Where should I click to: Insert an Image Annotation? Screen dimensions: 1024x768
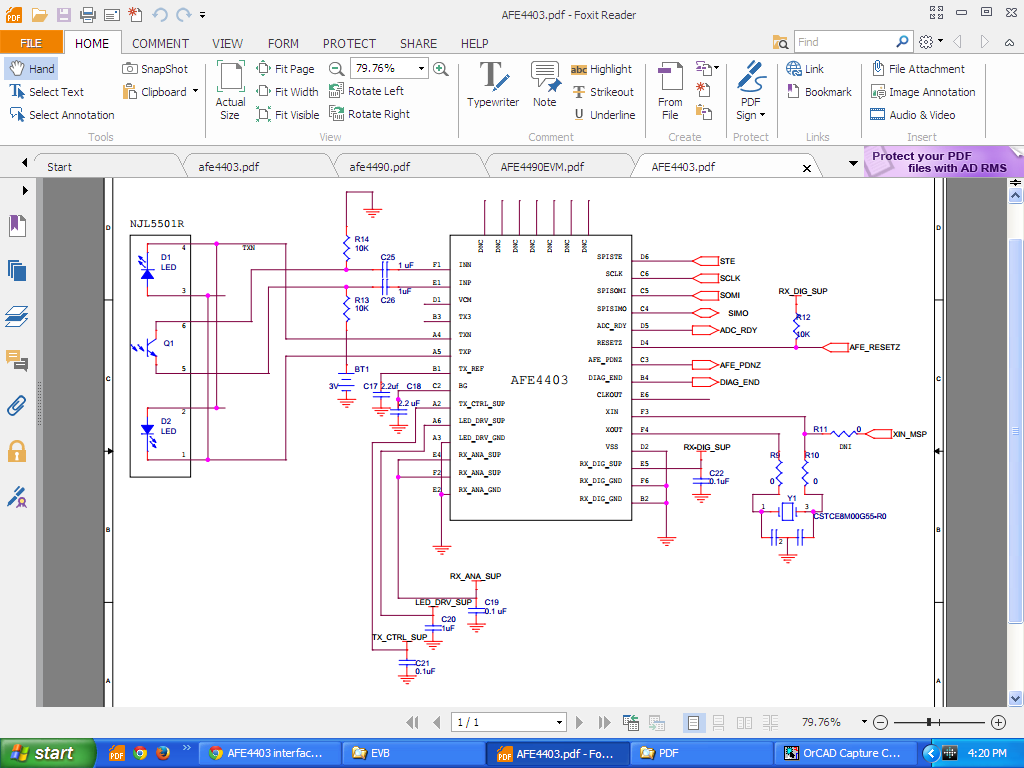[x=923, y=92]
